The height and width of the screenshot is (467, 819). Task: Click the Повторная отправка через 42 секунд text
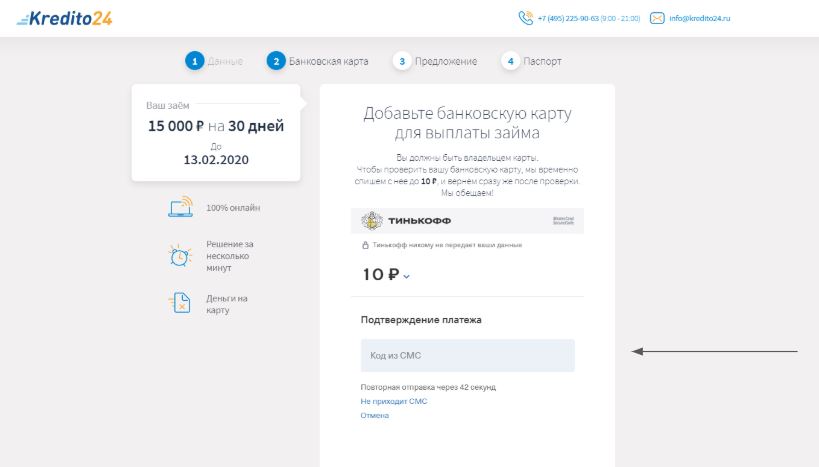click(x=428, y=387)
